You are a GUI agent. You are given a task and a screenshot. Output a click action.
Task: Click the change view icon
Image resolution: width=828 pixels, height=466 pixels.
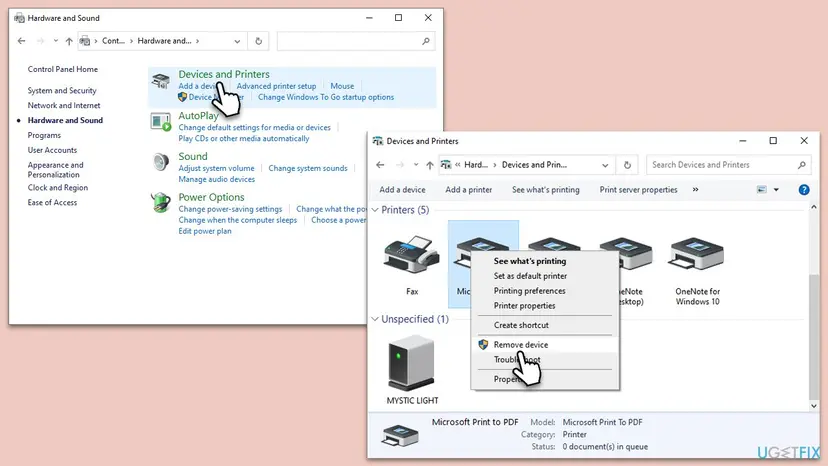761,190
